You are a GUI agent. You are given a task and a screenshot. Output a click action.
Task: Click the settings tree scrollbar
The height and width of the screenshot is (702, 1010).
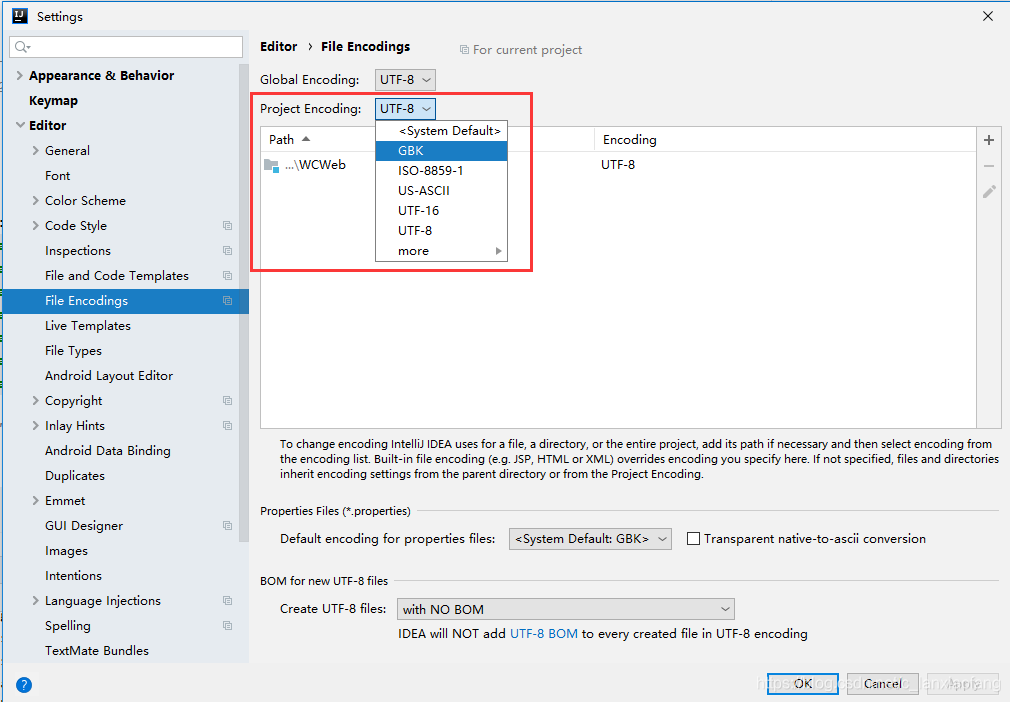243,303
